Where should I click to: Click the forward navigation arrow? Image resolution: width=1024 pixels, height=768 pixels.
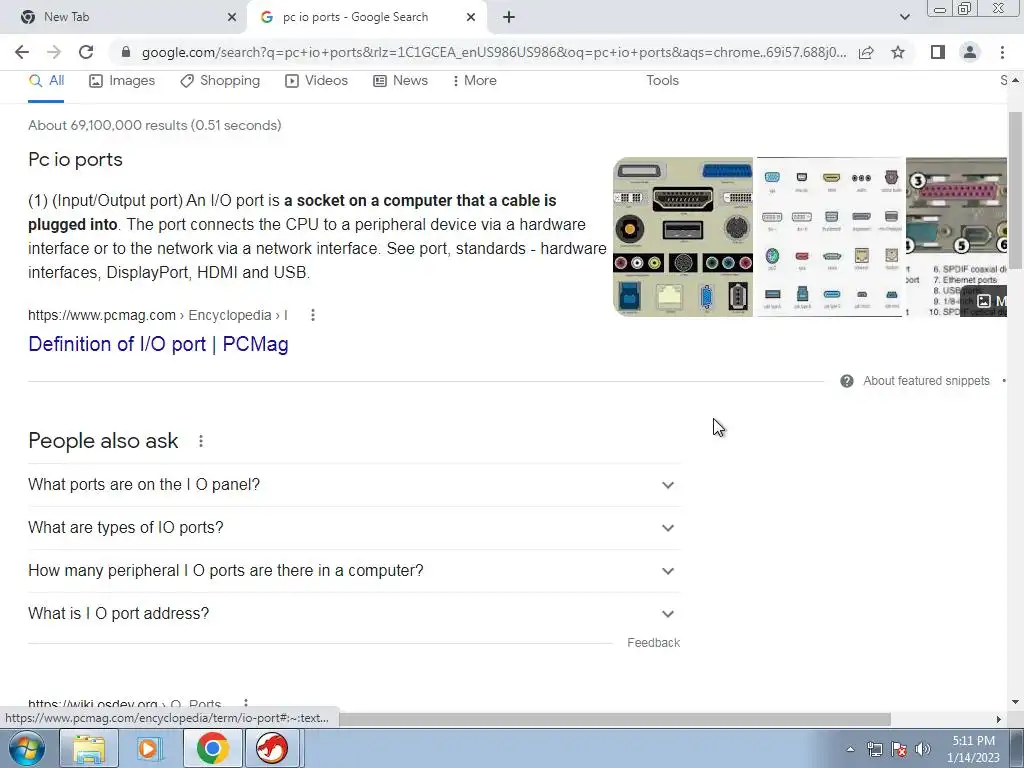pyautogui.click(x=54, y=52)
